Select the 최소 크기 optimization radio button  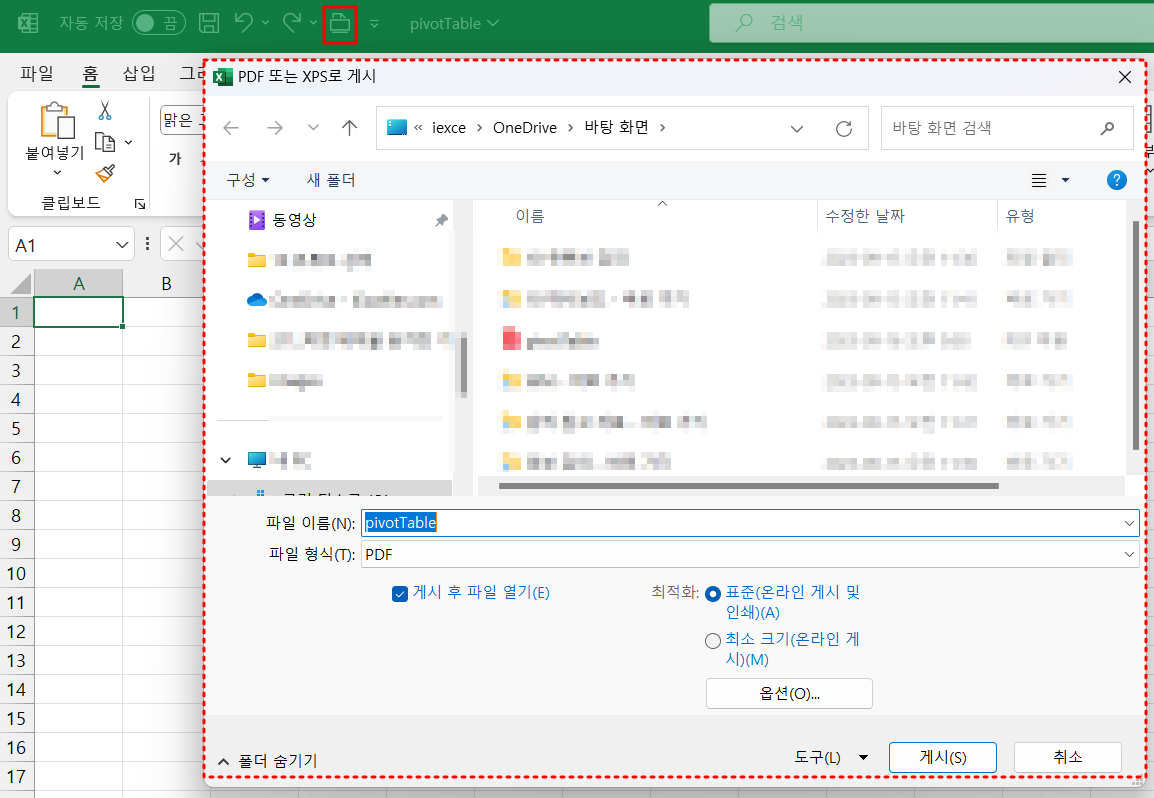(713, 640)
